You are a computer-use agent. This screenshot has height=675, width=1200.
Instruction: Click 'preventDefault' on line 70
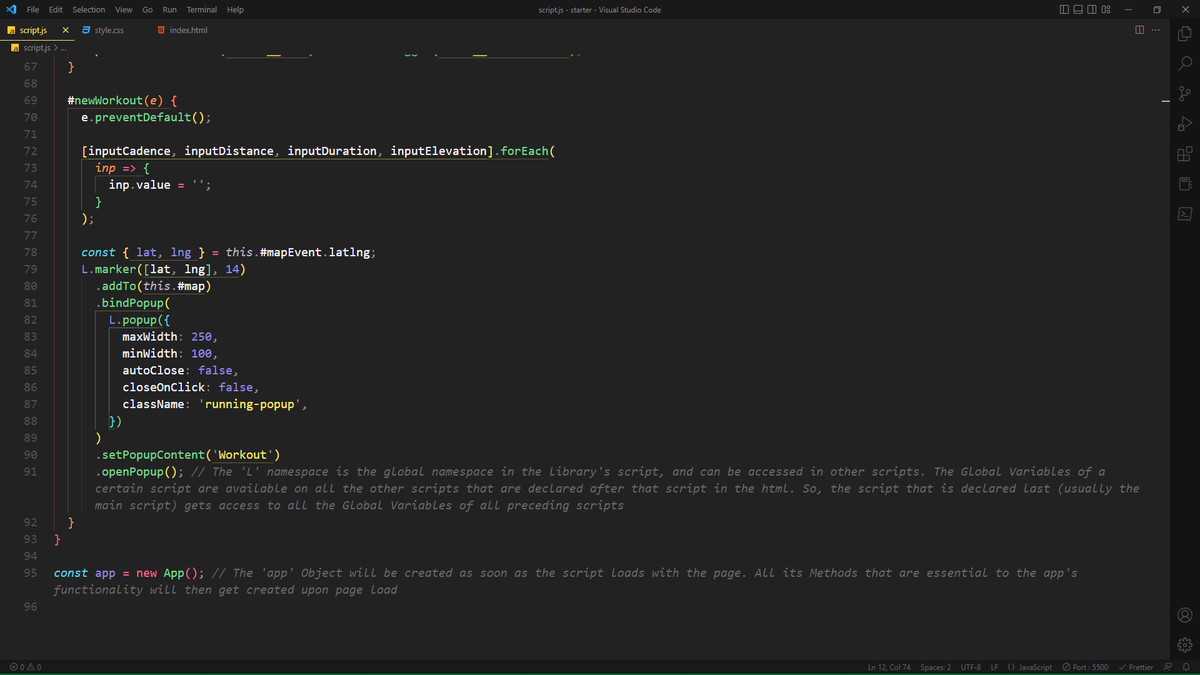[x=143, y=118]
